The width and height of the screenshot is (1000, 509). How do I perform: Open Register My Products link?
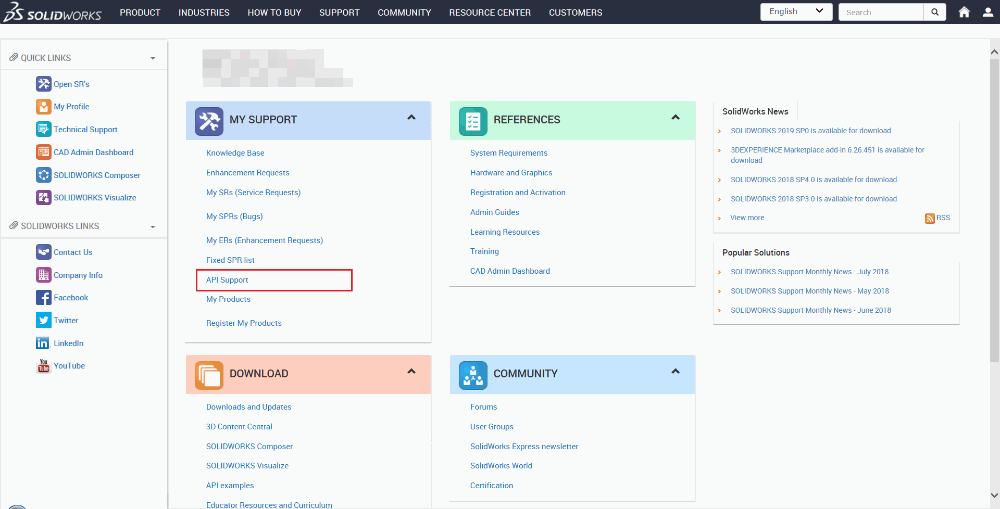(x=244, y=323)
